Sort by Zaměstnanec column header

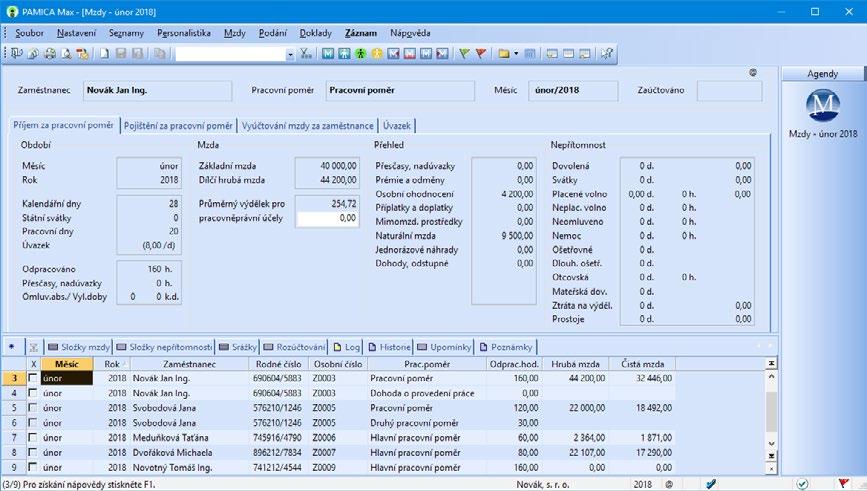189,364
